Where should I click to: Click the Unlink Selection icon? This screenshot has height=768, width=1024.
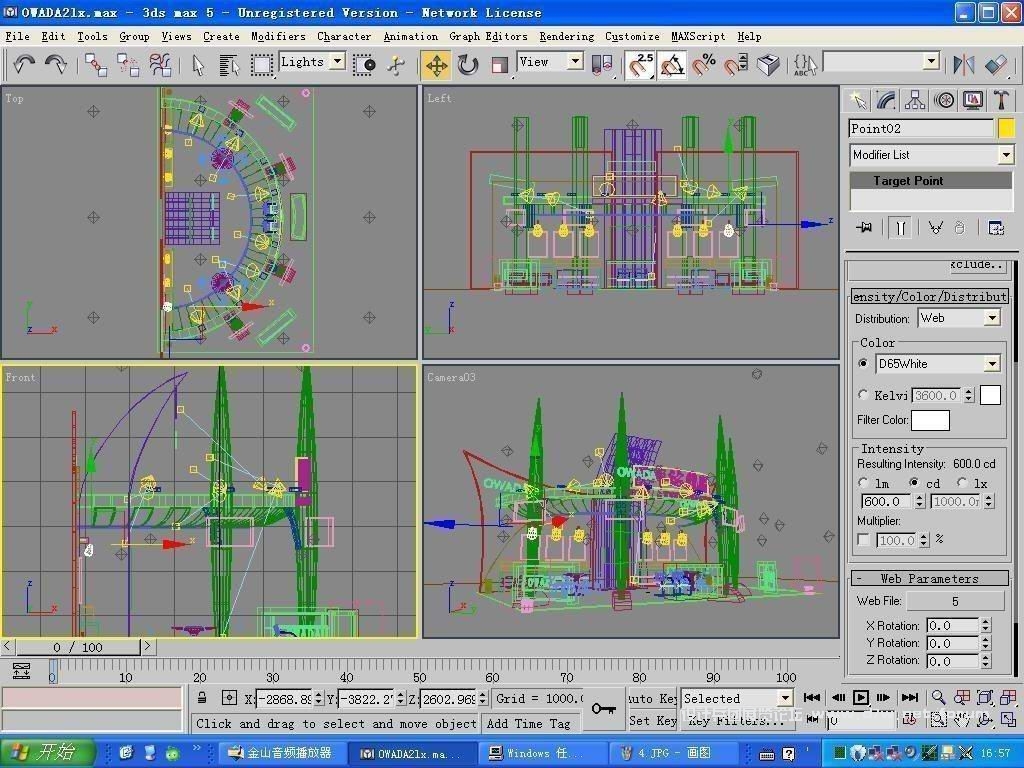point(128,65)
